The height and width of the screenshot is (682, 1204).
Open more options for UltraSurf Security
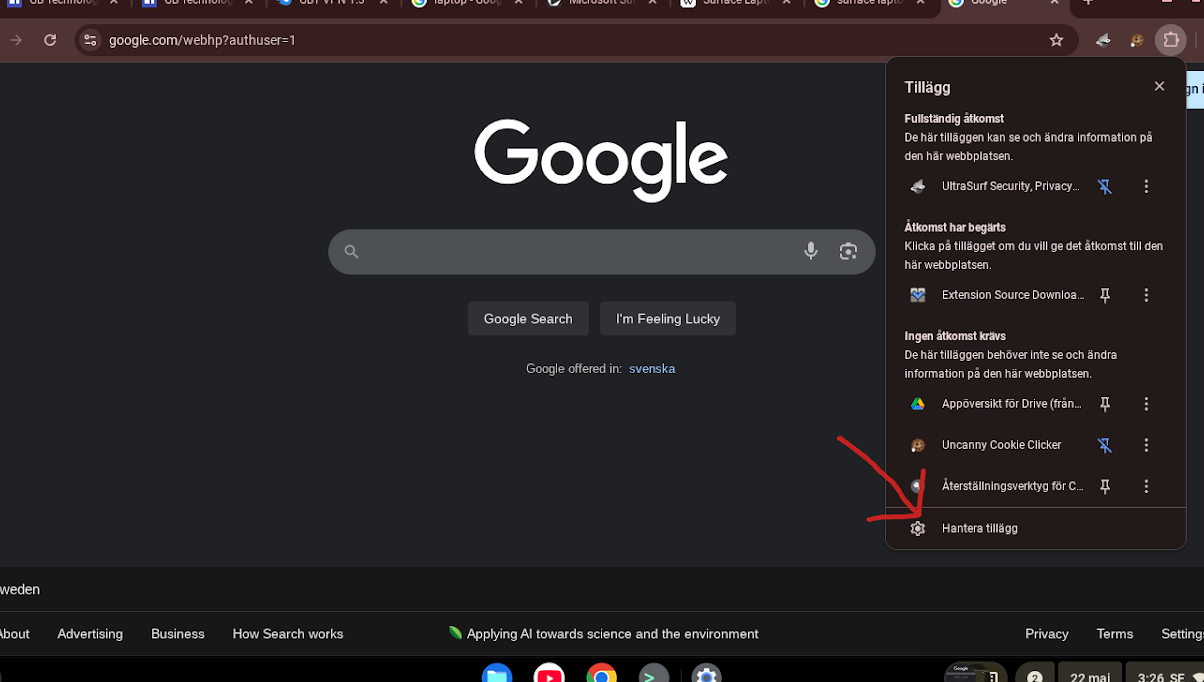[1146, 186]
